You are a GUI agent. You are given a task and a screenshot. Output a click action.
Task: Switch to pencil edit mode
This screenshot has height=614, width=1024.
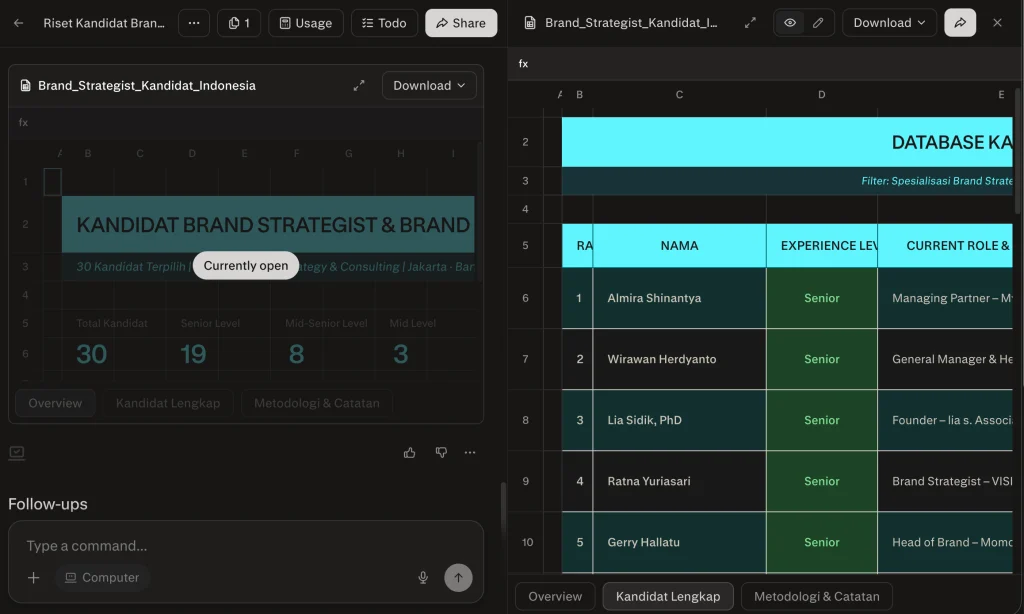[x=818, y=23]
